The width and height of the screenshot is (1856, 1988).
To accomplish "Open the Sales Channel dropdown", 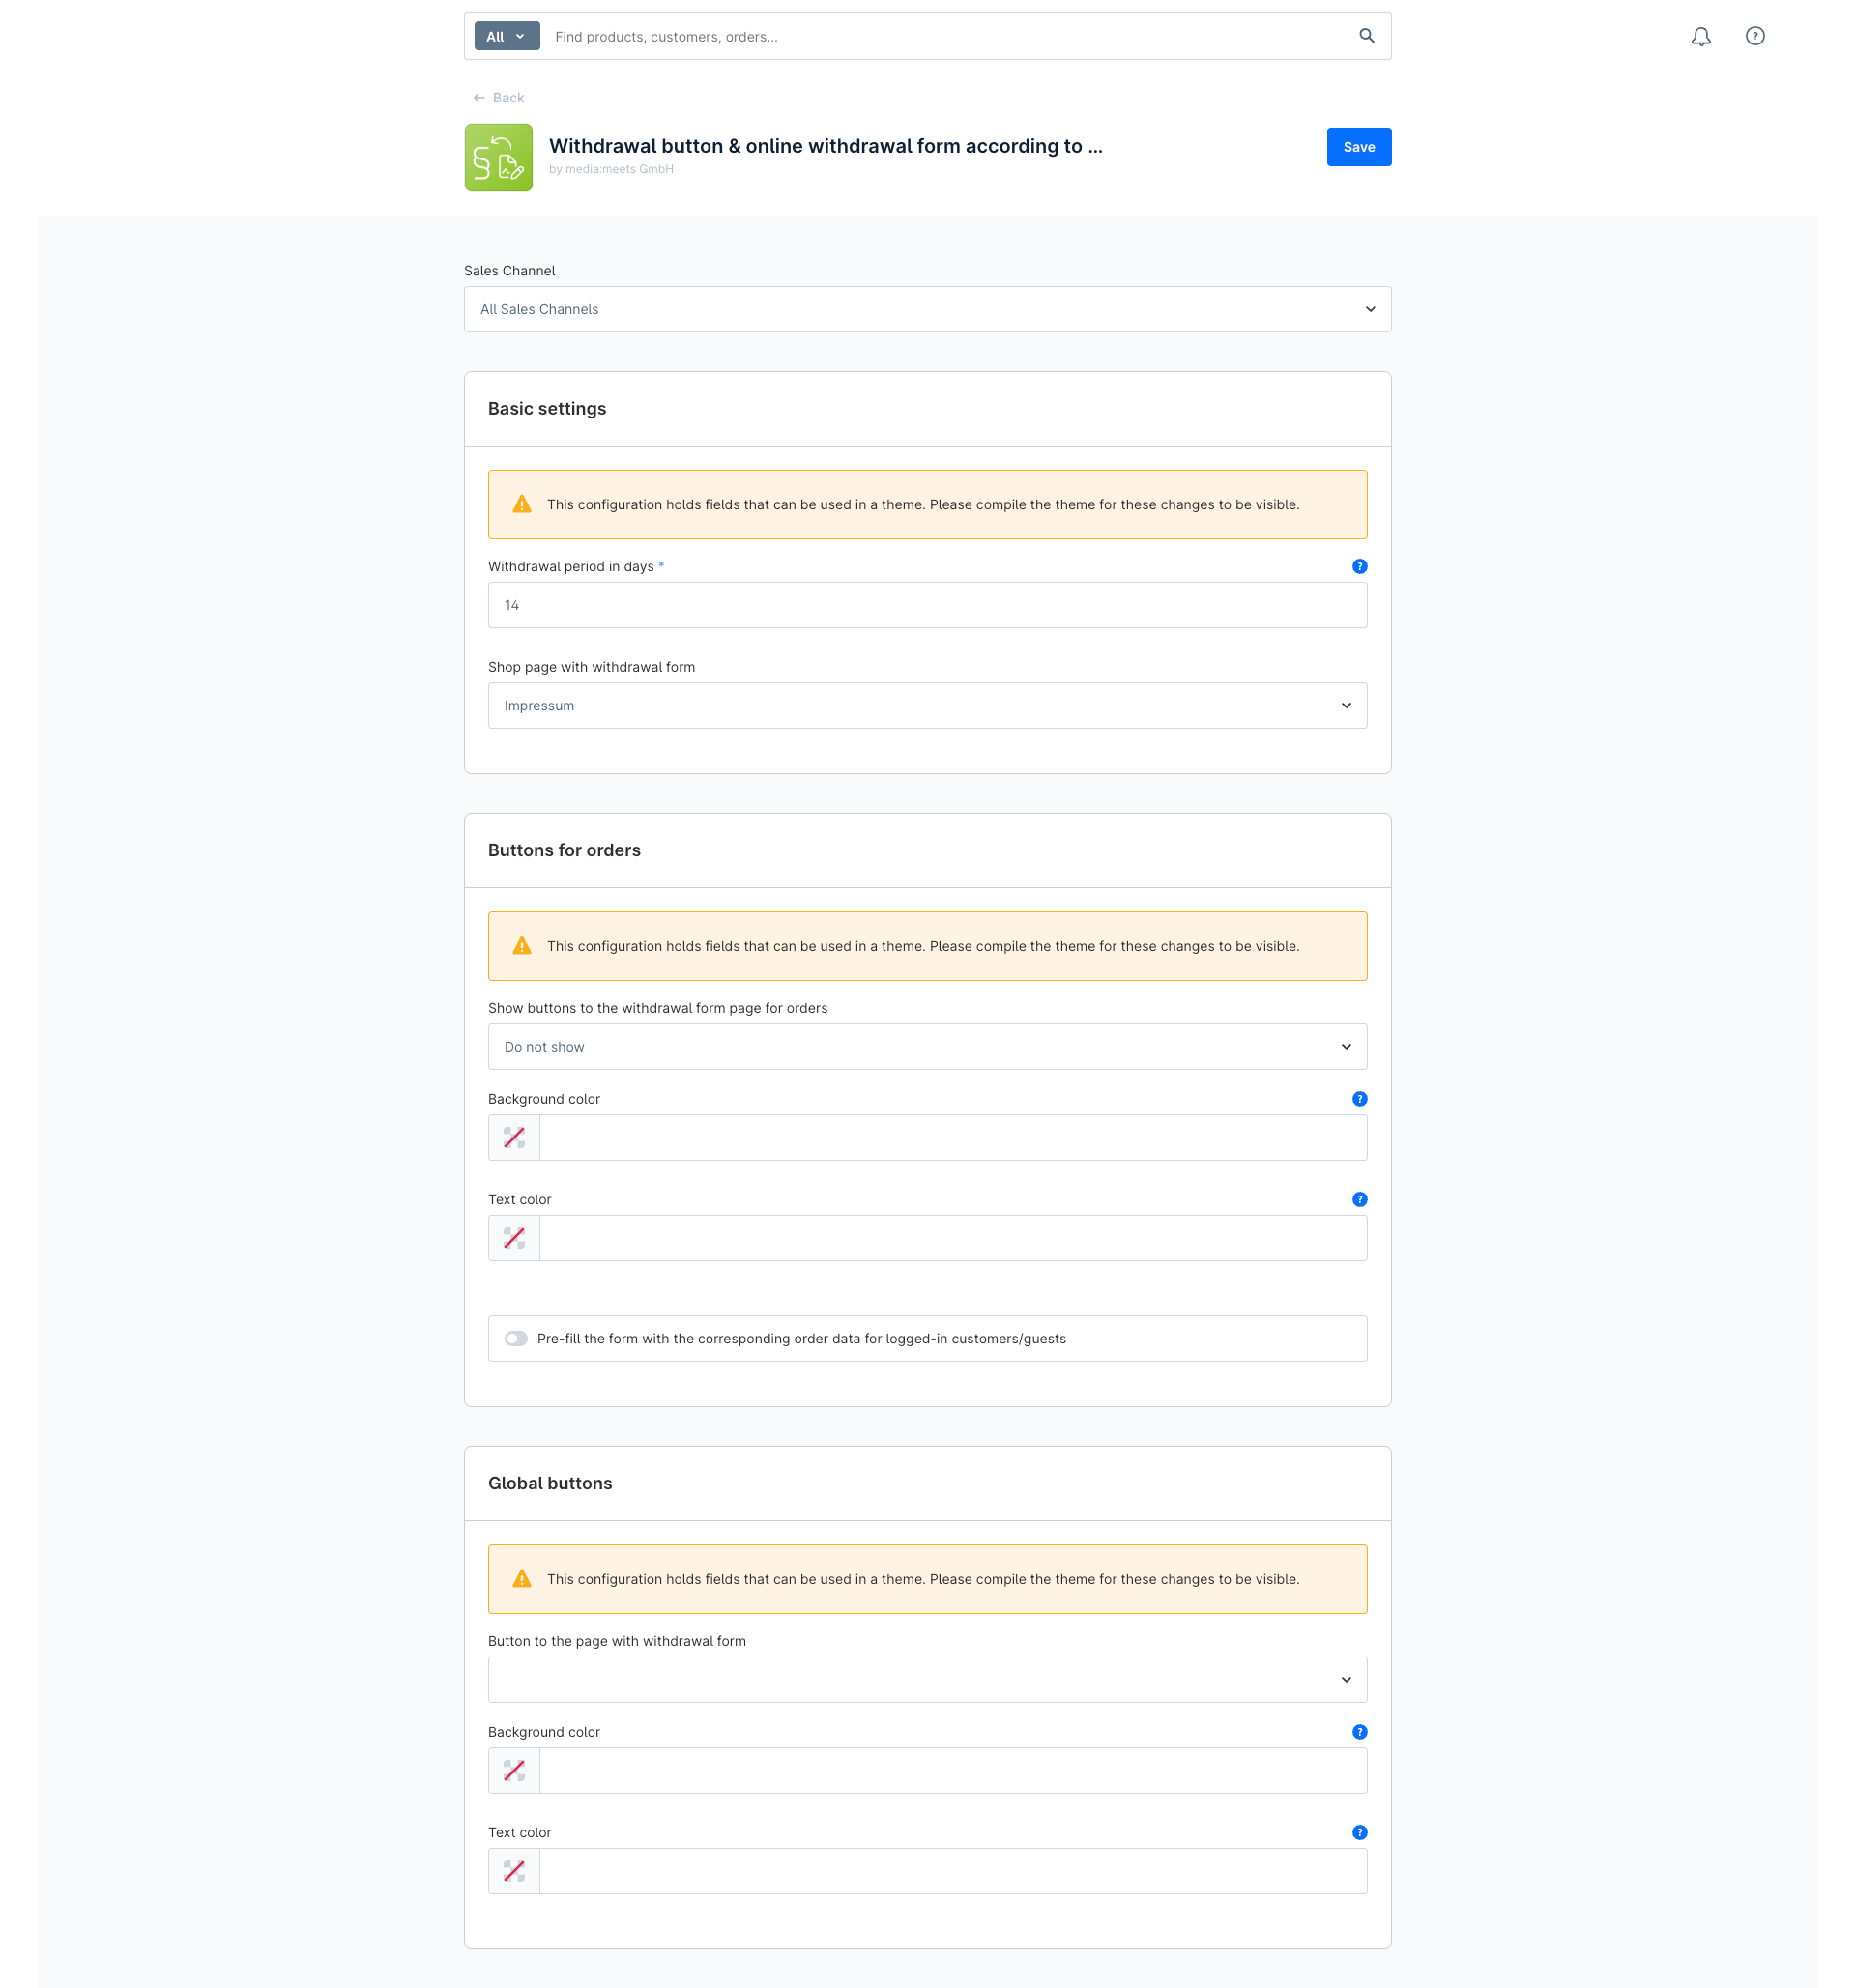I will coord(927,310).
